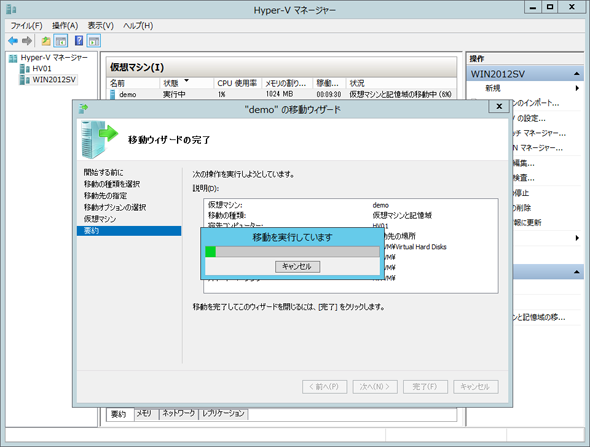Click the 最新の情報に更新 action

pyautogui.click(x=527, y=222)
